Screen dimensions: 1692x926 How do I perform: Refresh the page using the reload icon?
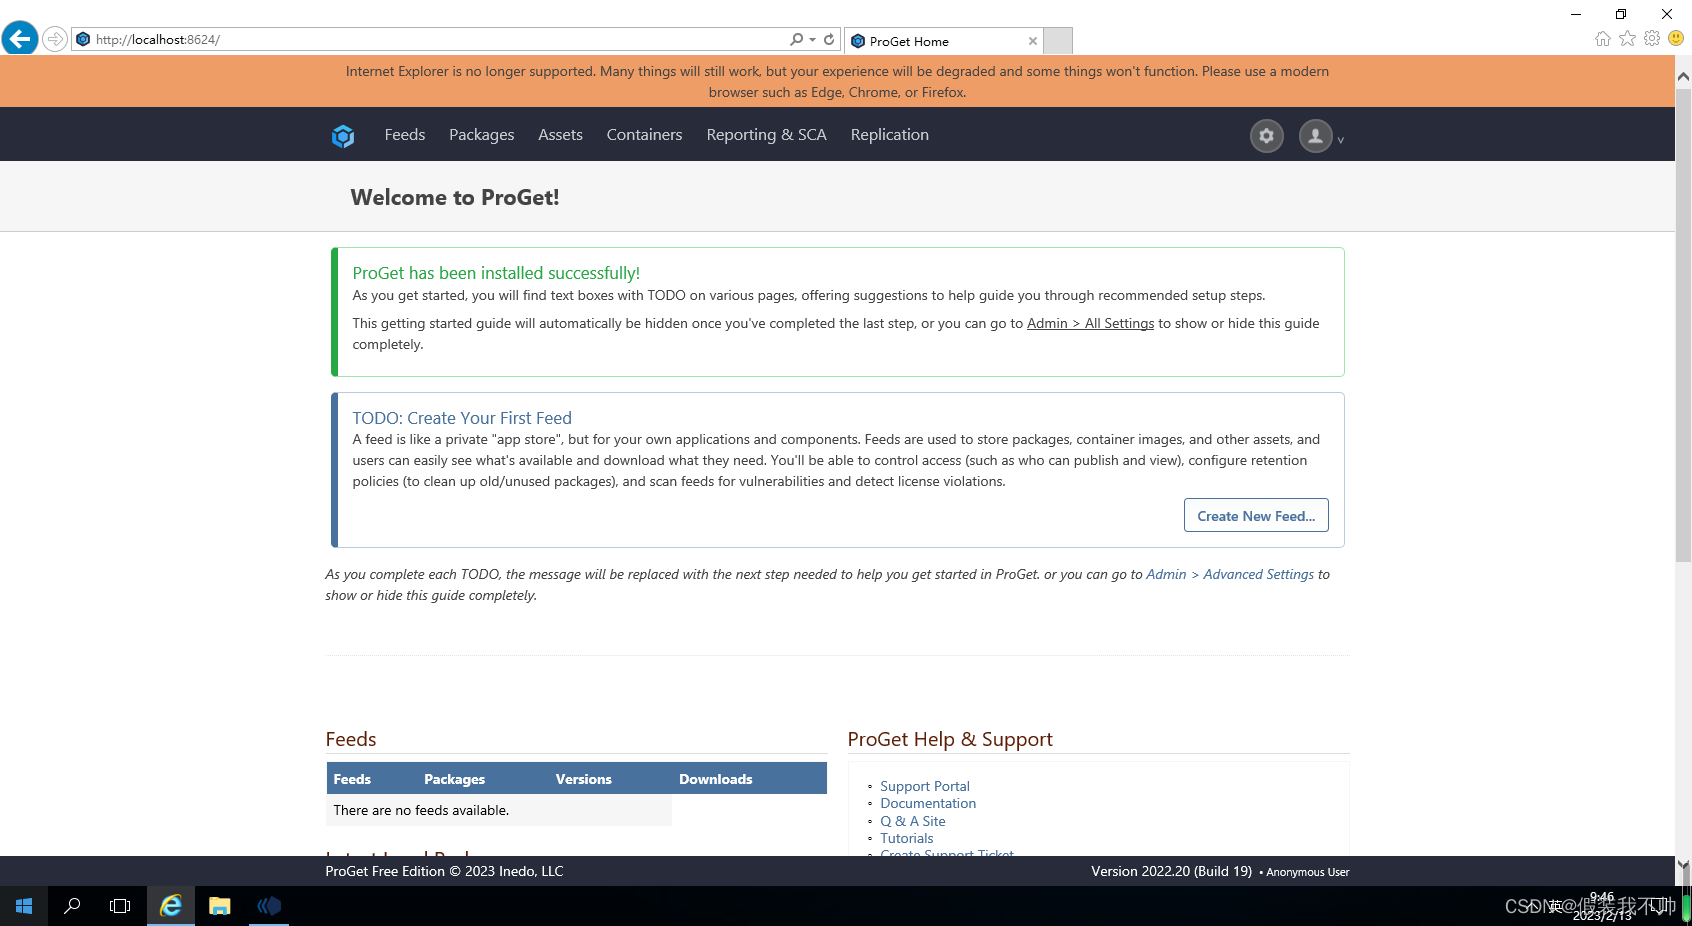coord(829,39)
